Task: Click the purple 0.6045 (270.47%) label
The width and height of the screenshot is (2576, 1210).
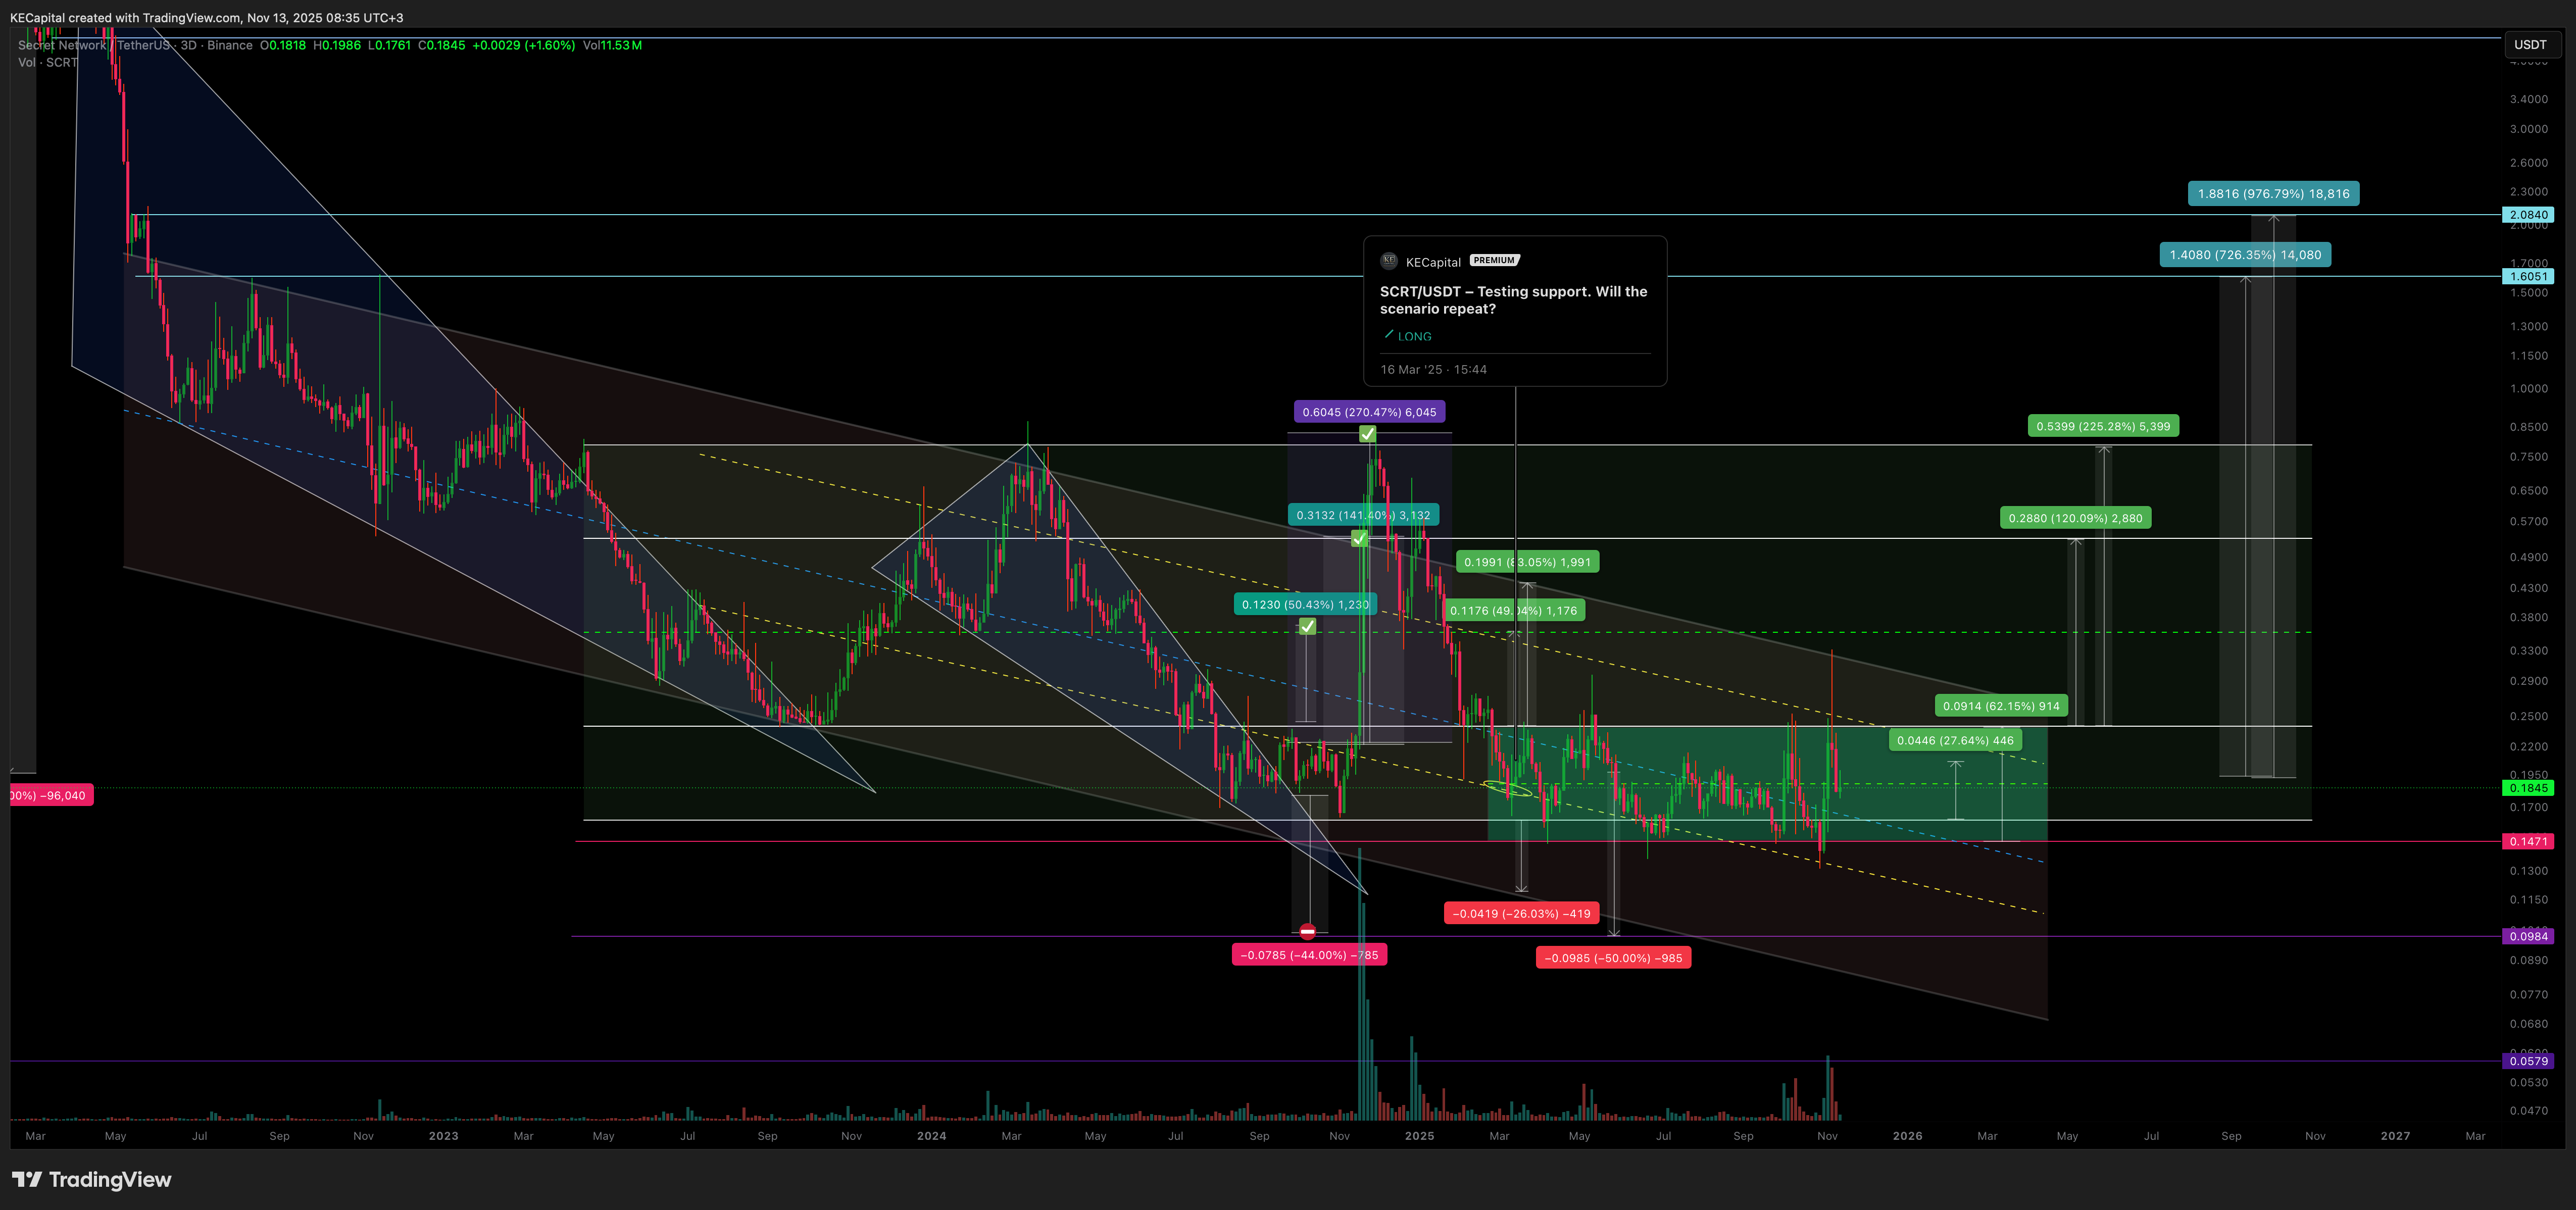Action: coord(1369,412)
